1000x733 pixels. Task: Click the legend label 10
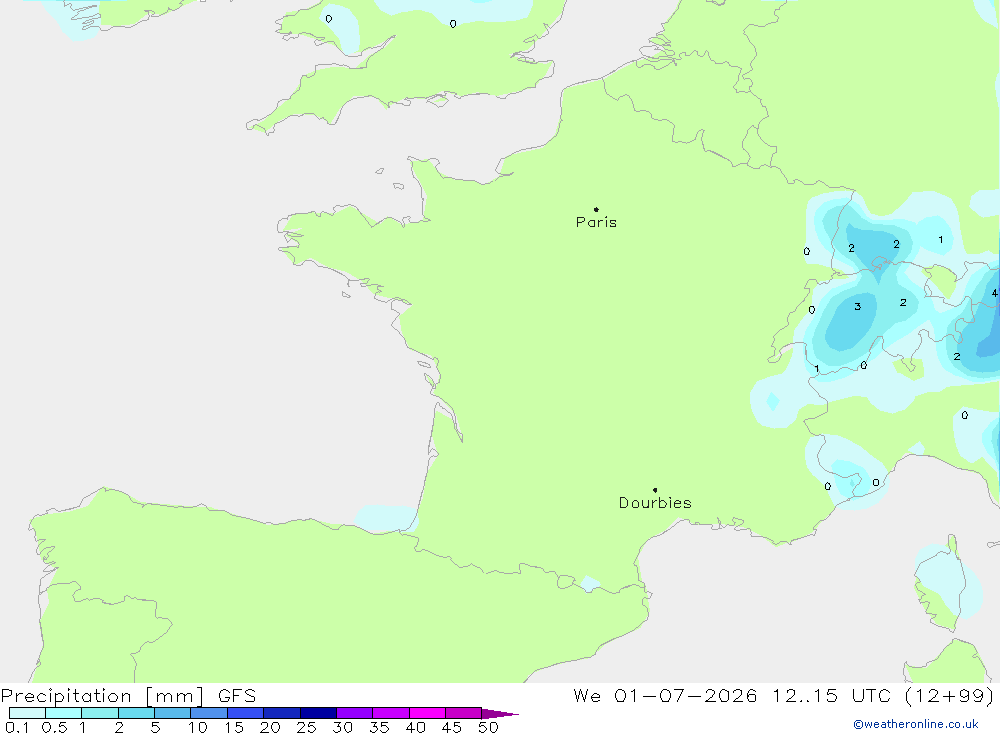pos(197,727)
